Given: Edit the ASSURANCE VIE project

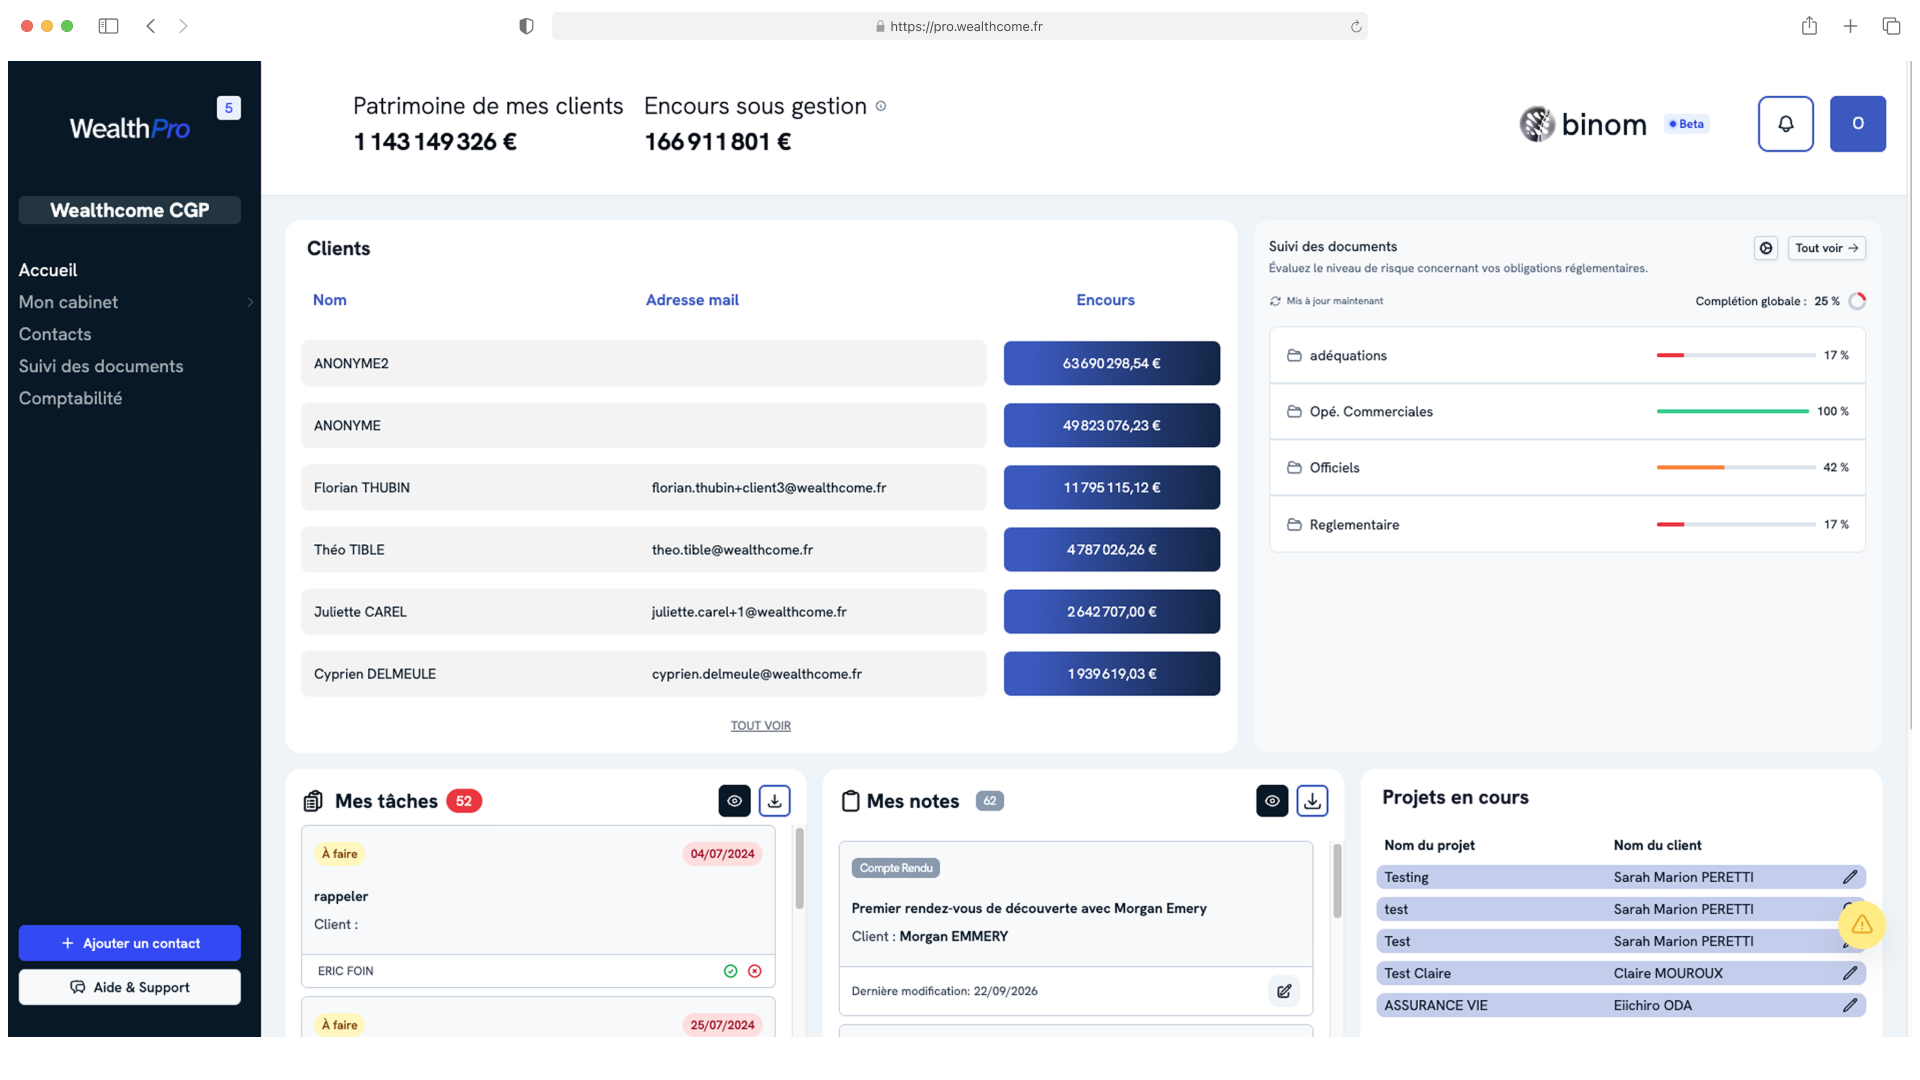Looking at the screenshot, I should click(1850, 1005).
